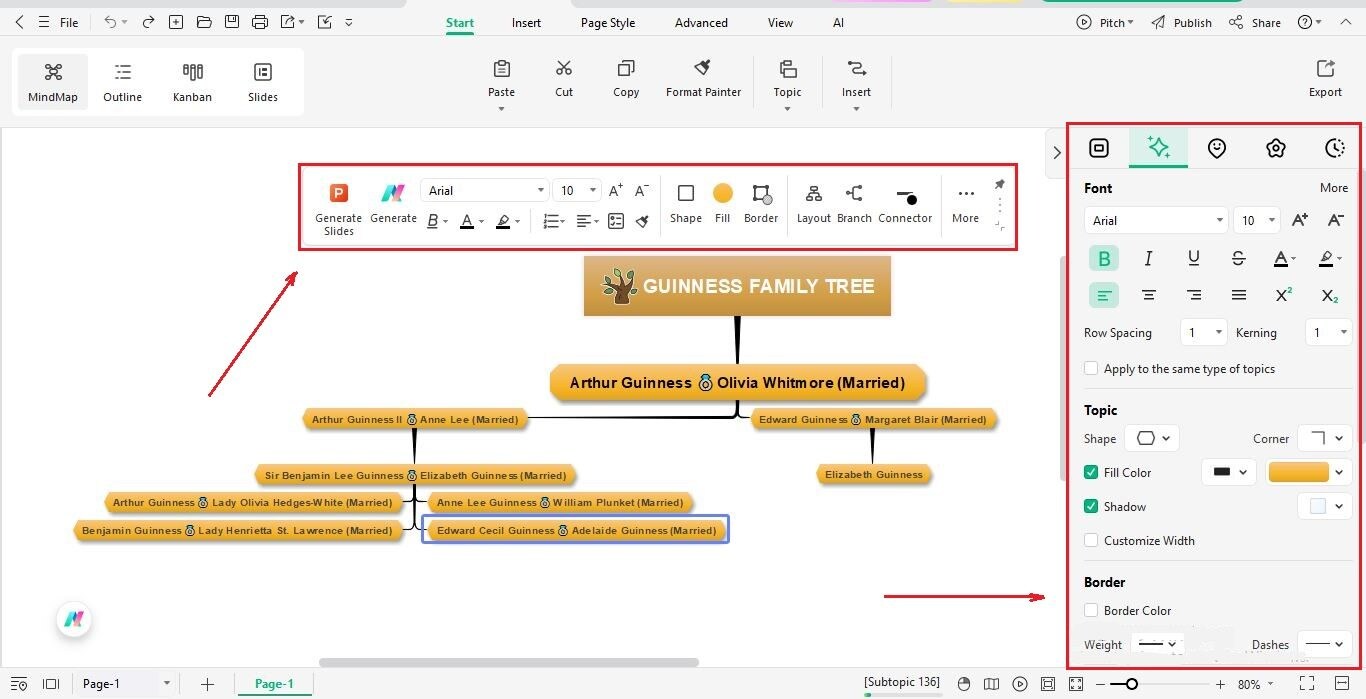
Task: Switch to Kanban mode
Action: coord(192,83)
